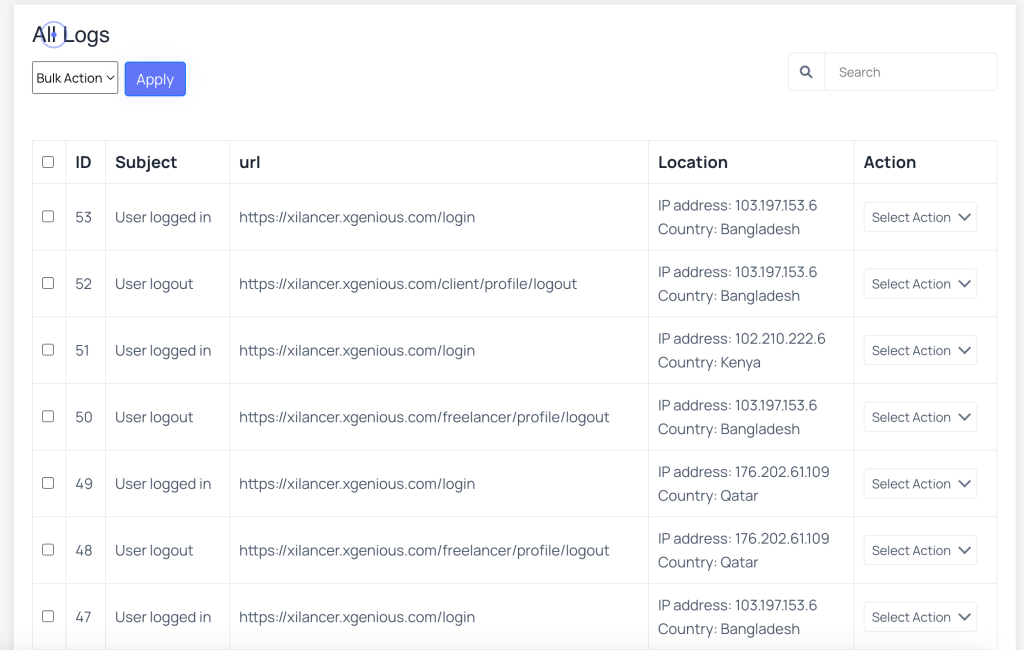This screenshot has height=650, width=1024.
Task: Open Select Action dropdown for log 49
Action: (x=920, y=483)
